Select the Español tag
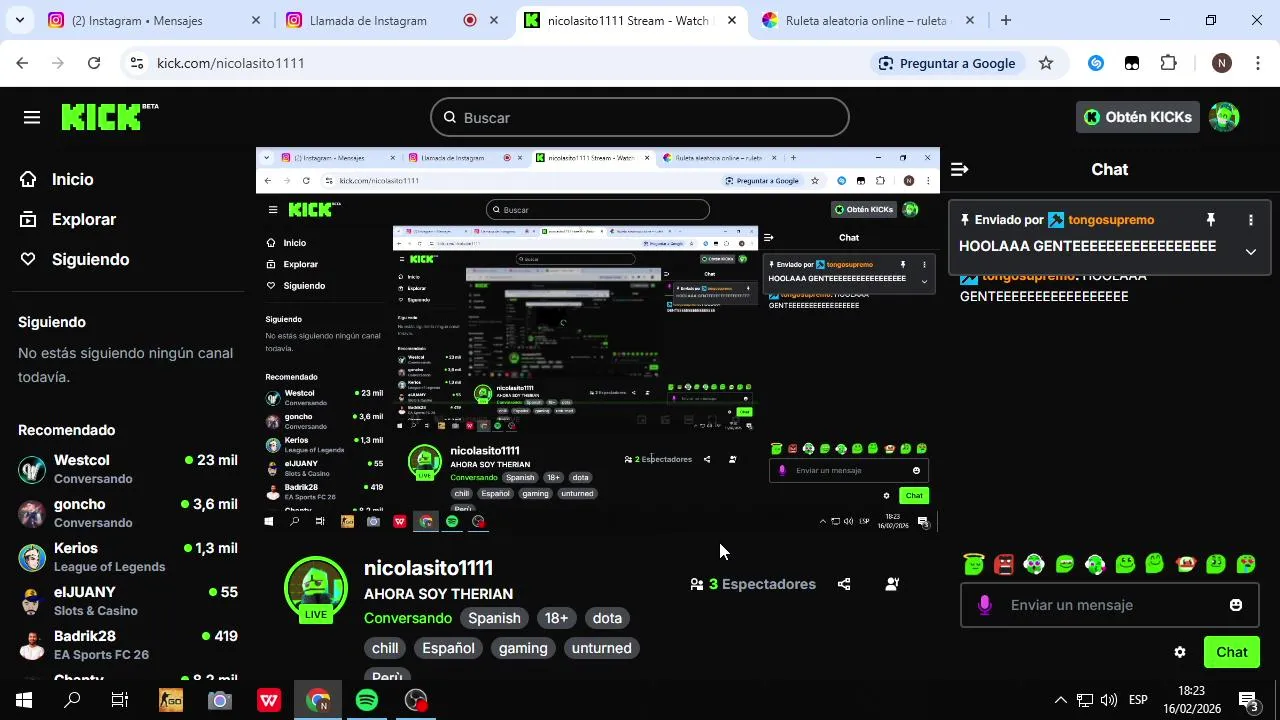The height and width of the screenshot is (720, 1280). coord(448,648)
